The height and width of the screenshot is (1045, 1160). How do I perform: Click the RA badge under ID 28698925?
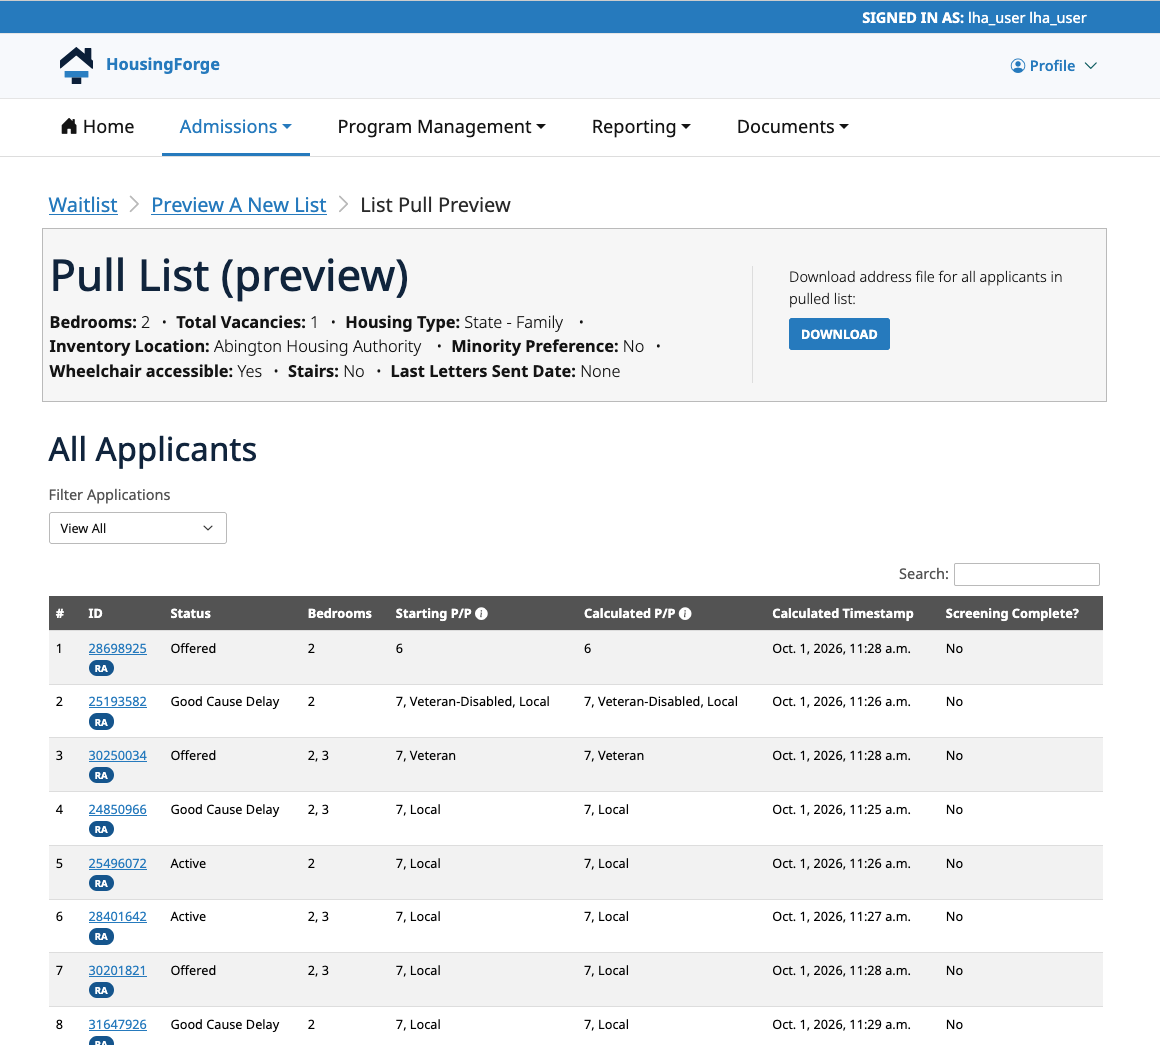101,669
